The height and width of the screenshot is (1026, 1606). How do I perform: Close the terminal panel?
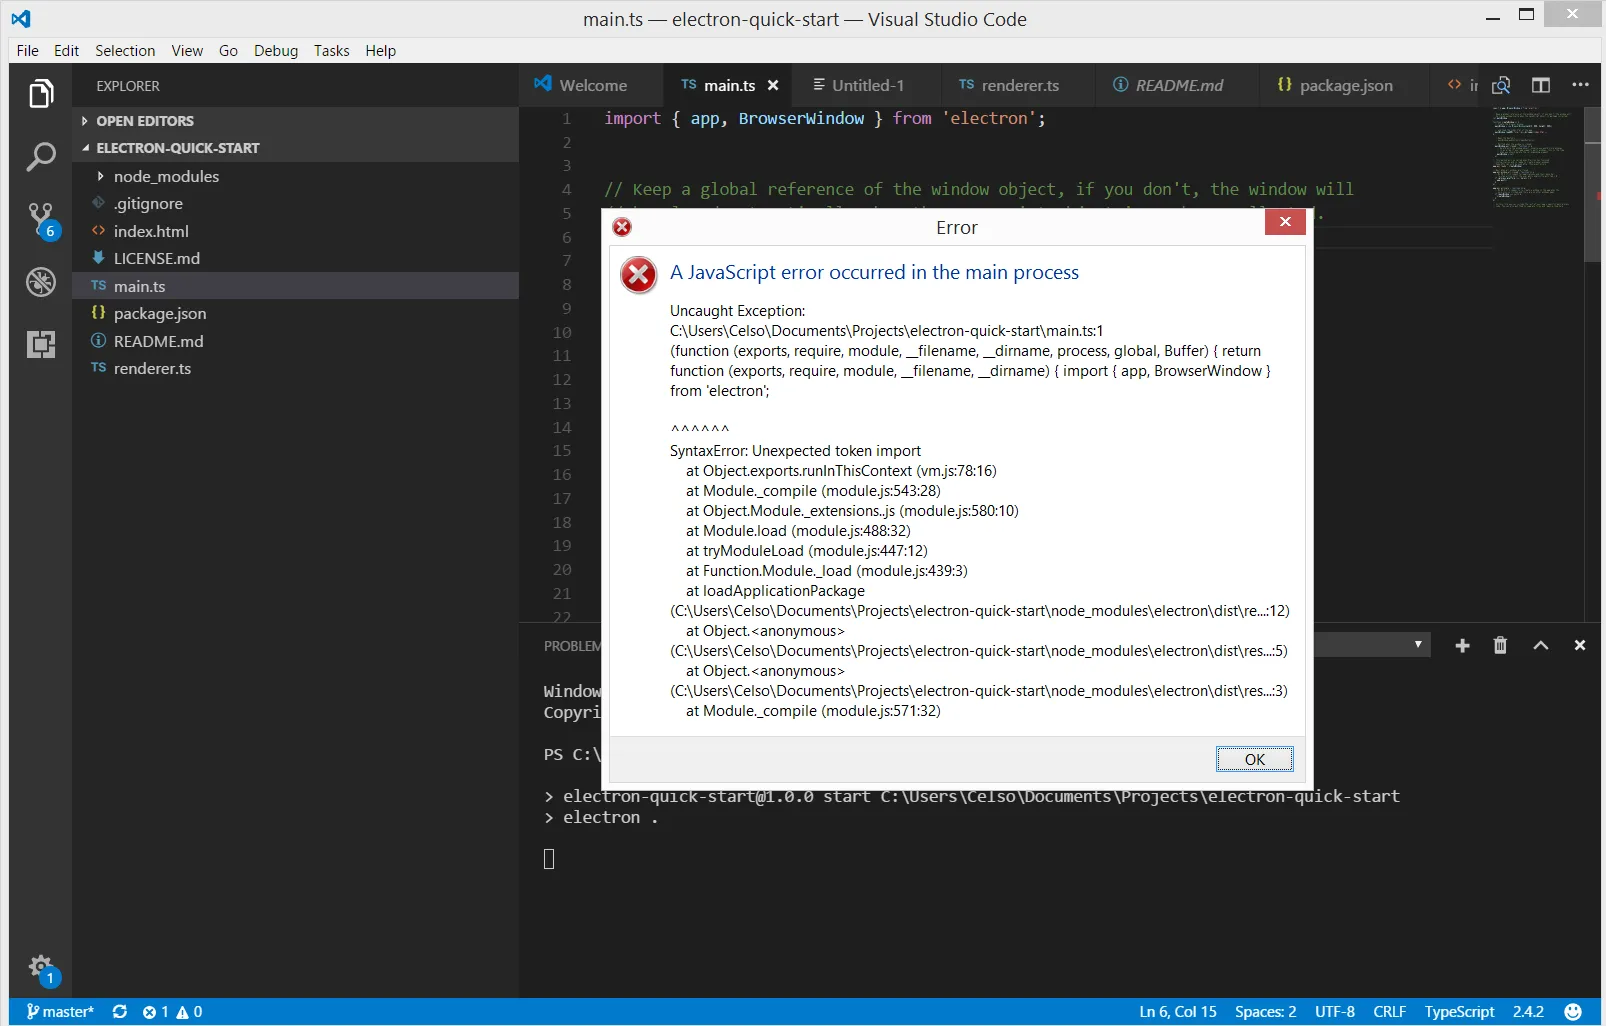click(x=1580, y=646)
